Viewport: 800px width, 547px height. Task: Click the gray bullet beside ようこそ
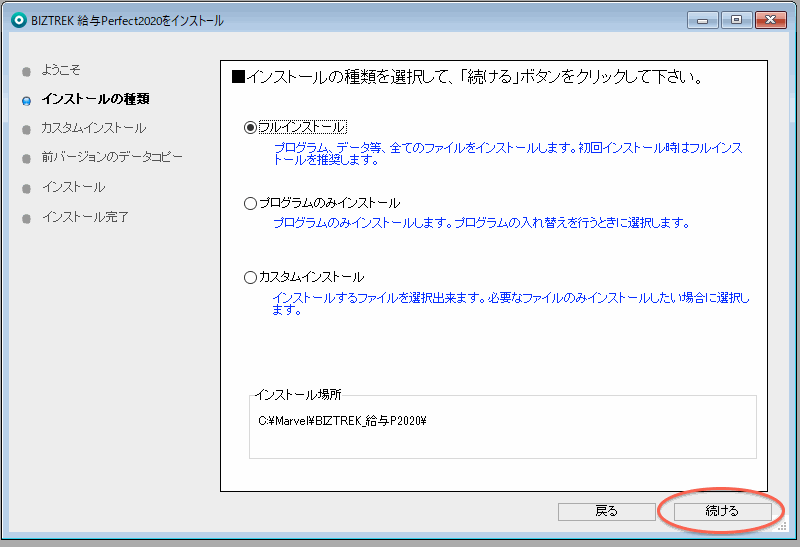click(26, 71)
